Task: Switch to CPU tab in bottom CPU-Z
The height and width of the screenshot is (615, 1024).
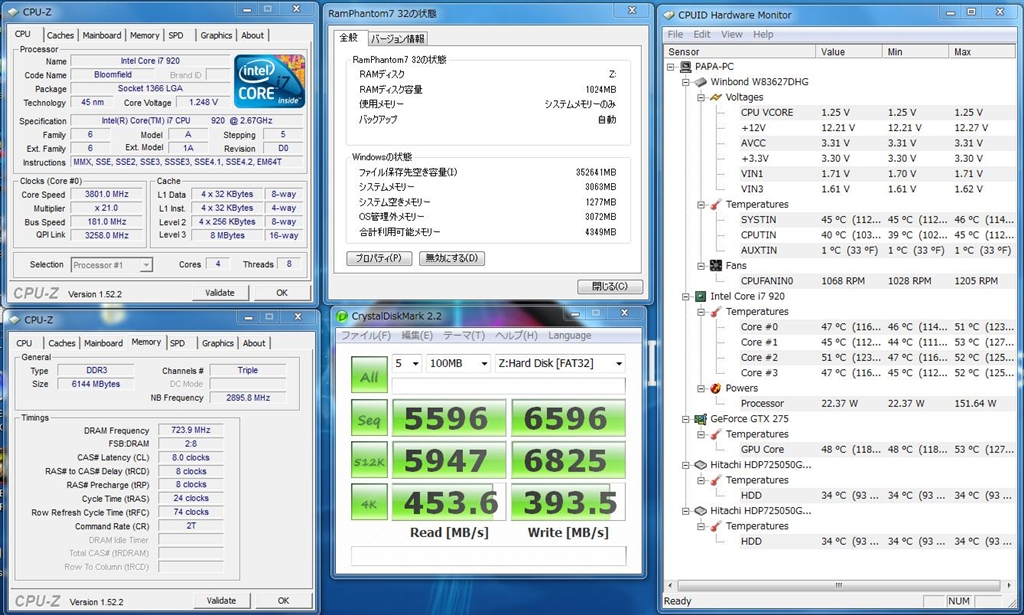Action: (x=24, y=343)
